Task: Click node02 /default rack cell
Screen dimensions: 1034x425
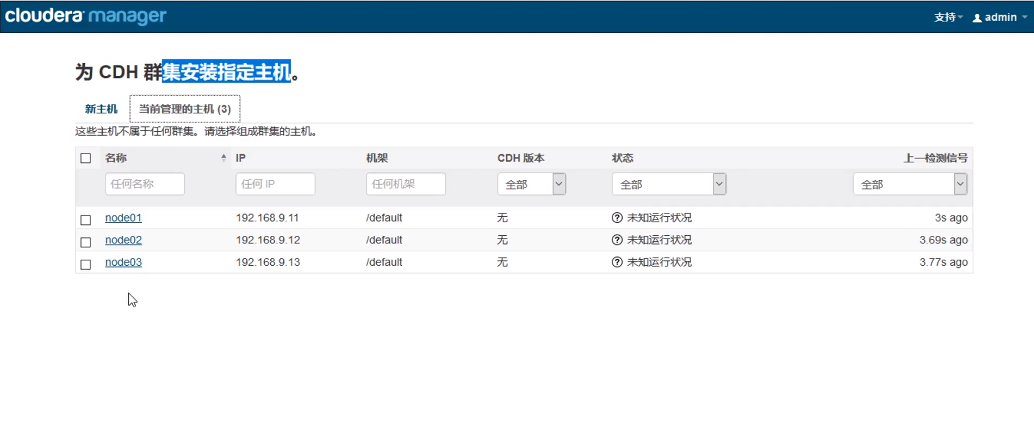Action: pyautogui.click(x=384, y=240)
